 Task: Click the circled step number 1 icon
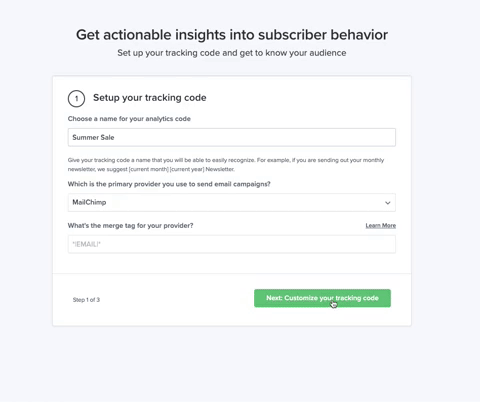pos(76,99)
